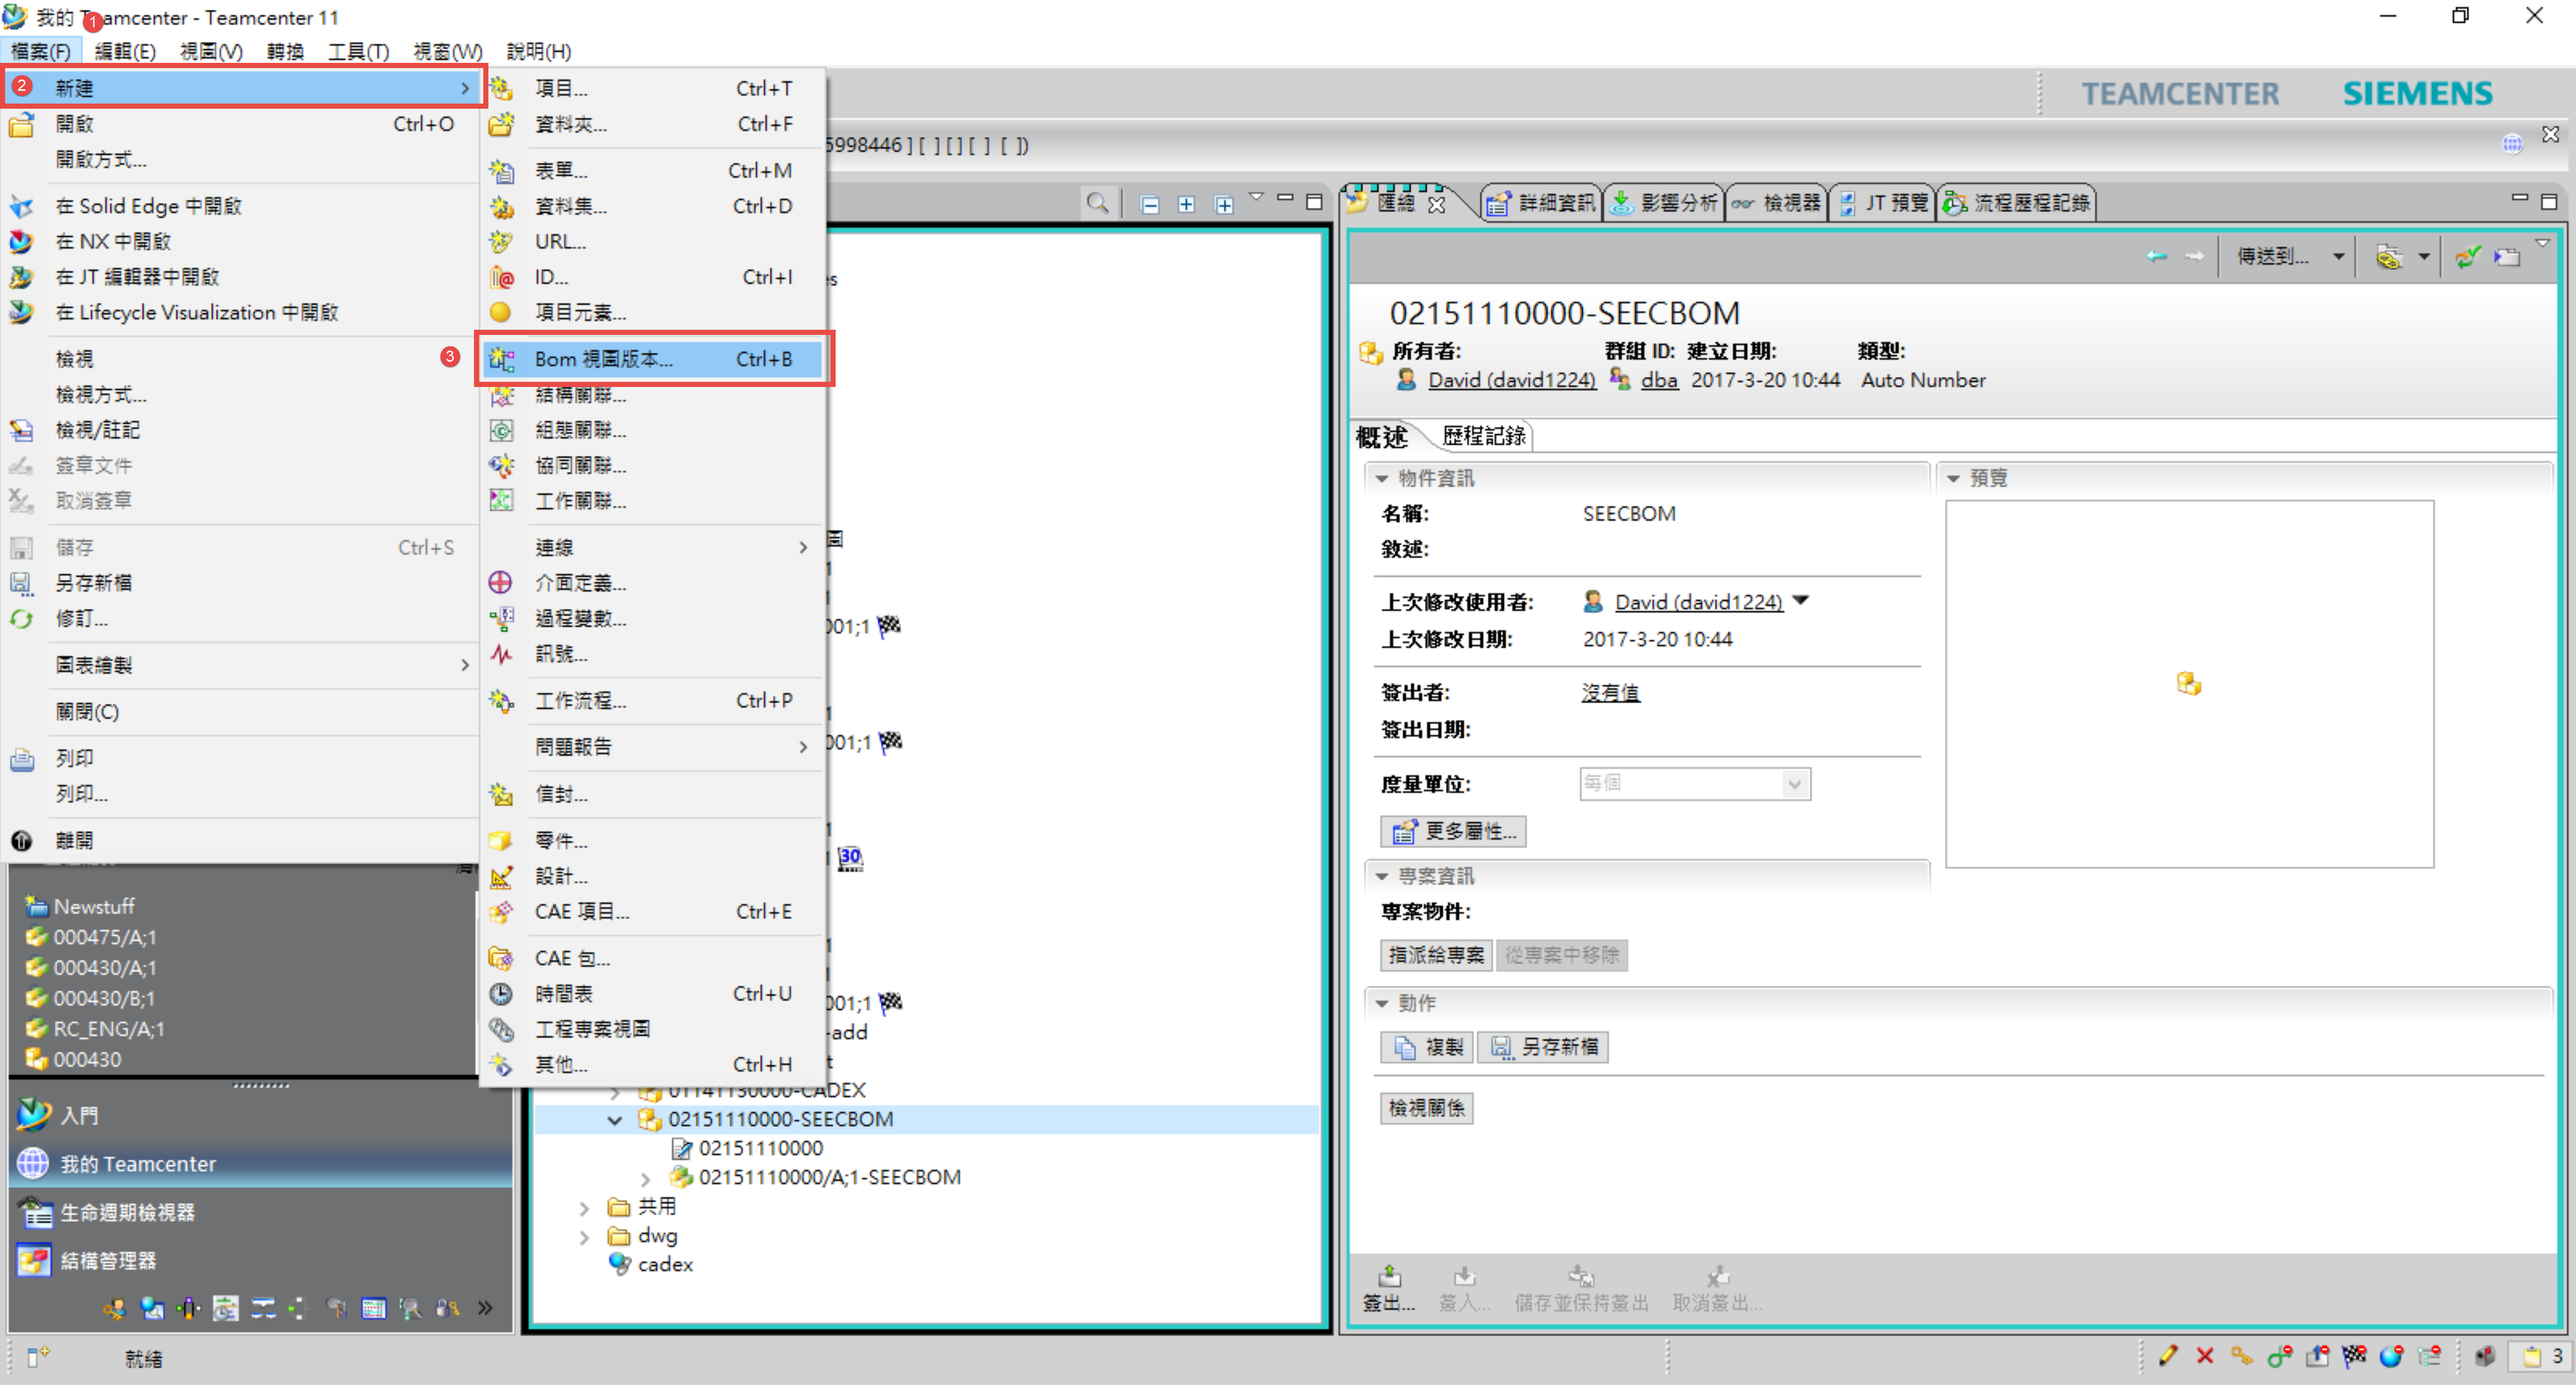The height and width of the screenshot is (1385, 2576).
Task: Click the 開啟 folder icon in File menu
Action: [x=22, y=124]
